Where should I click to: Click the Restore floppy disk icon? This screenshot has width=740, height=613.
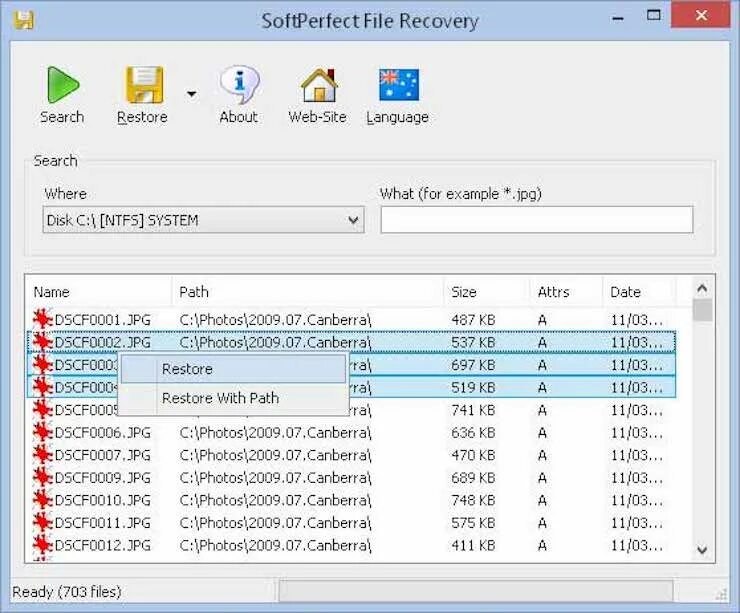(x=144, y=85)
